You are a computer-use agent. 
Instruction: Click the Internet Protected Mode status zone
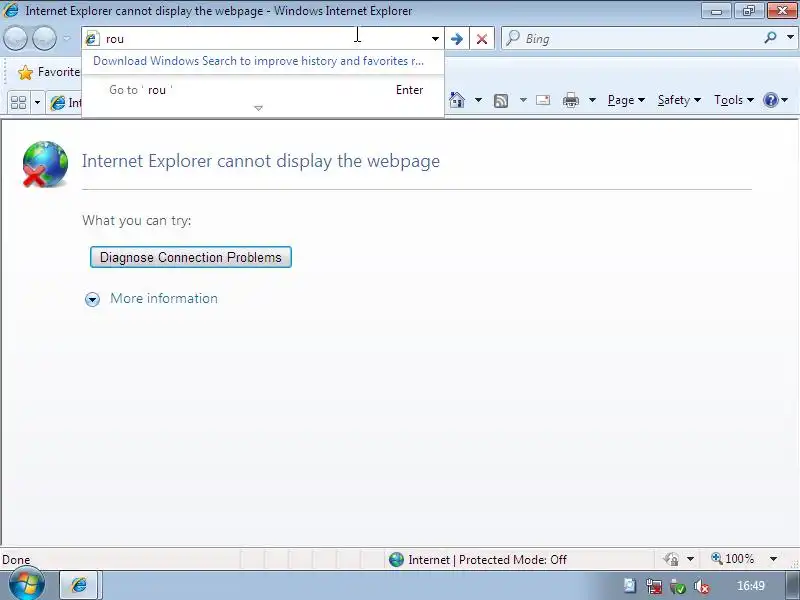[x=477, y=560]
